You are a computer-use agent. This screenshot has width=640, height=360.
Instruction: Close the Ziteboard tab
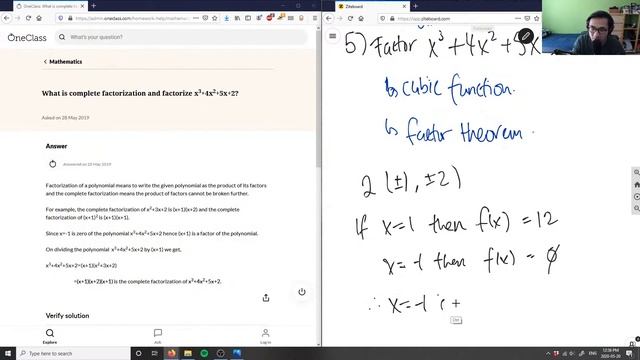pyautogui.click(x=404, y=6)
